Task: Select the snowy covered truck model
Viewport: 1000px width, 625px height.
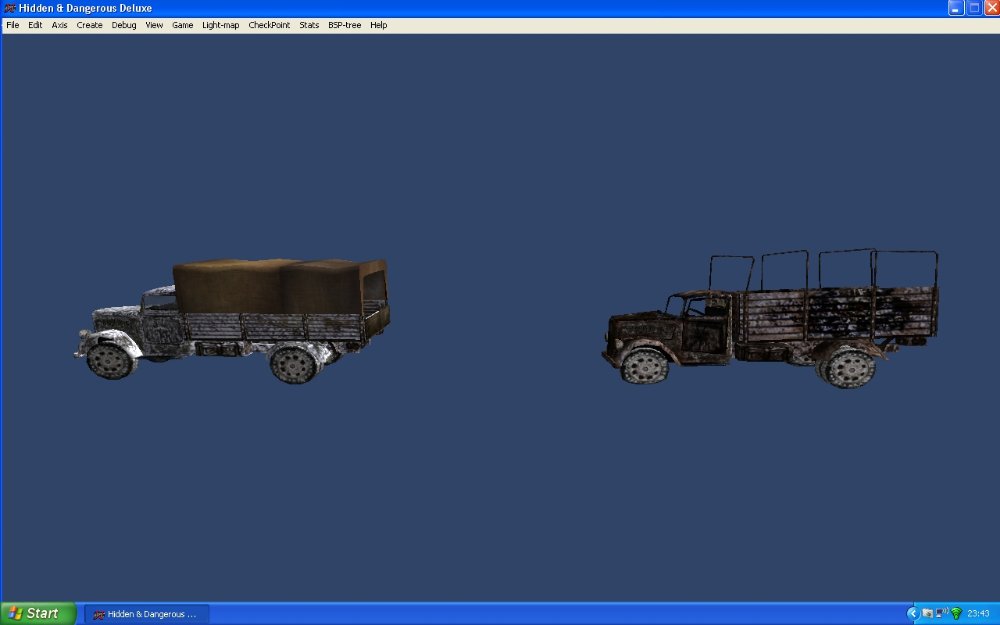Action: click(233, 320)
